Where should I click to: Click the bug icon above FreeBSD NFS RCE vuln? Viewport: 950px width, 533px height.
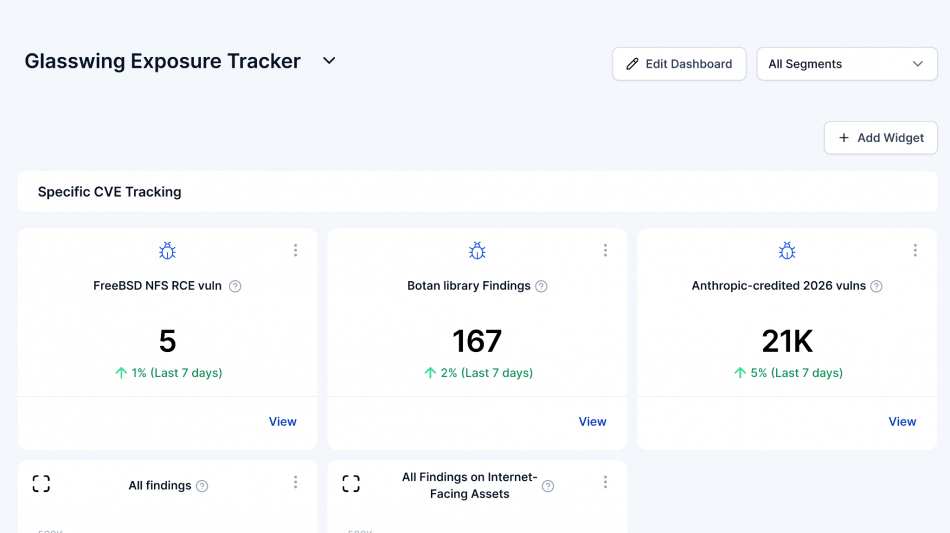167,251
